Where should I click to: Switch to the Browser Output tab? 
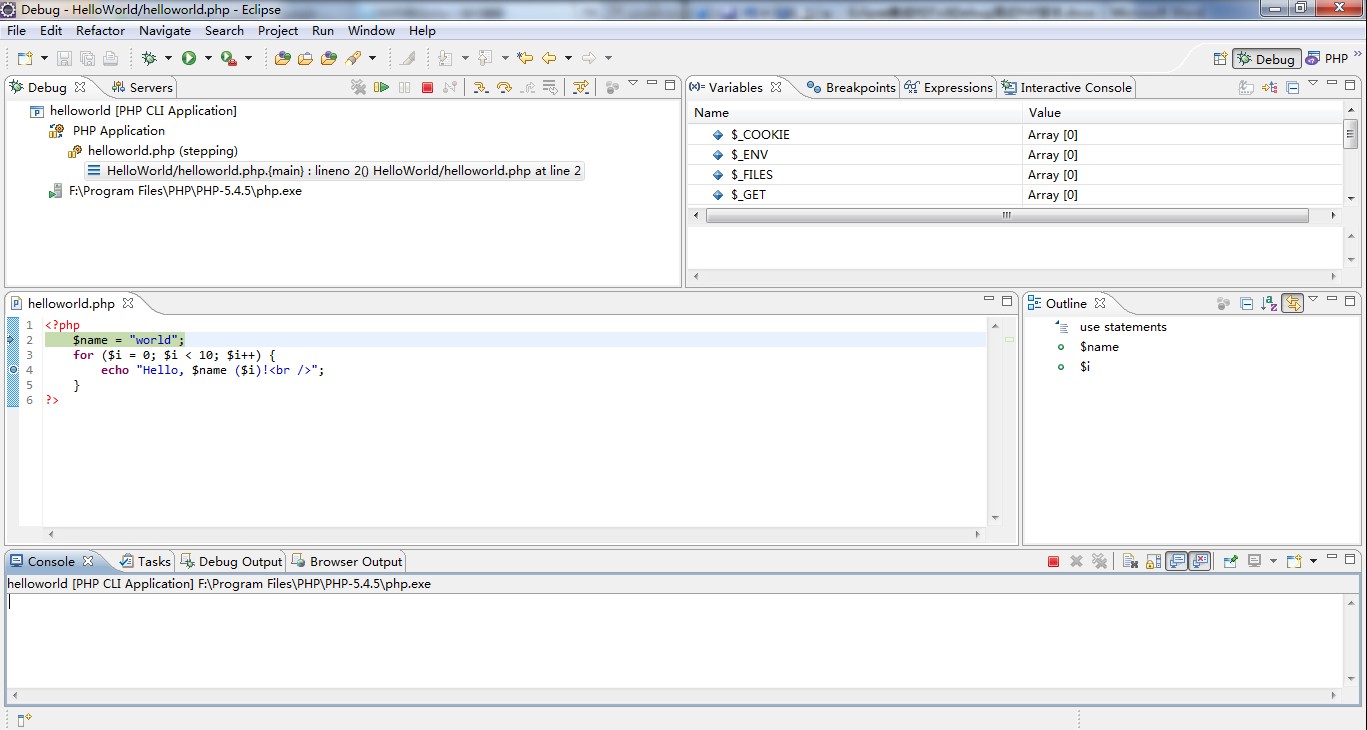[346, 562]
